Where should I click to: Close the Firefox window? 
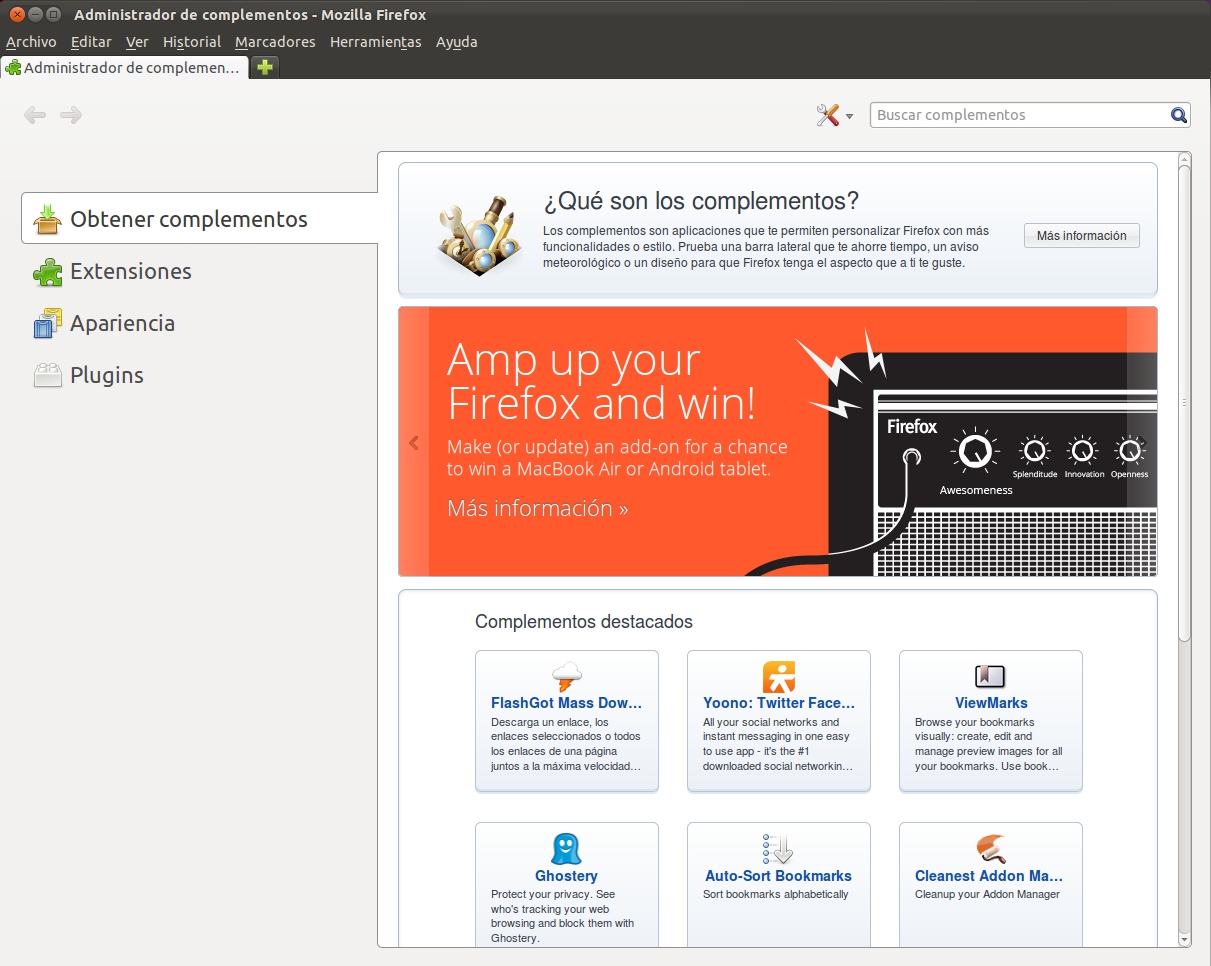tap(17, 15)
